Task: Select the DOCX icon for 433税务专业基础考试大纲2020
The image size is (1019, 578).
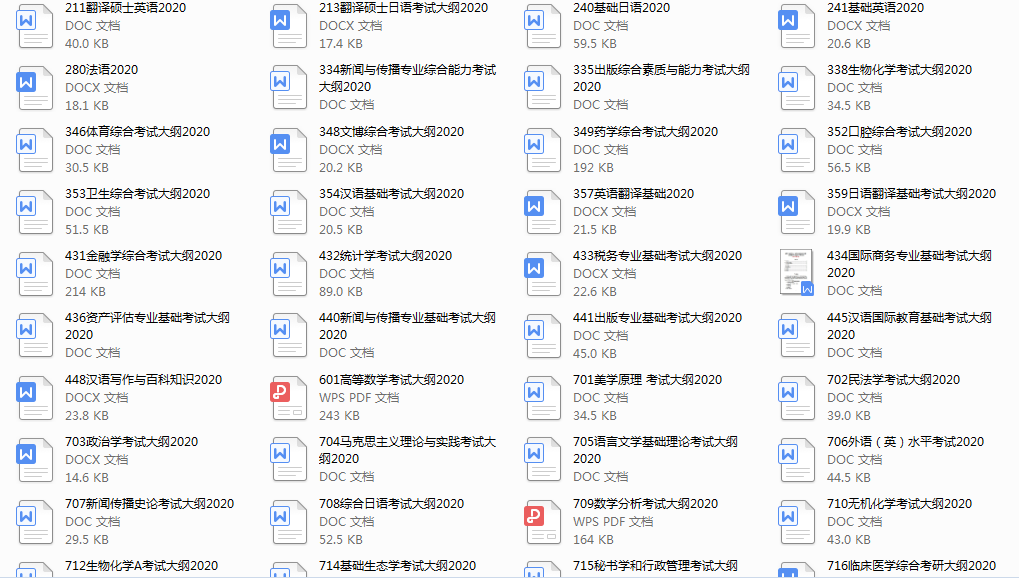Action: [542, 274]
